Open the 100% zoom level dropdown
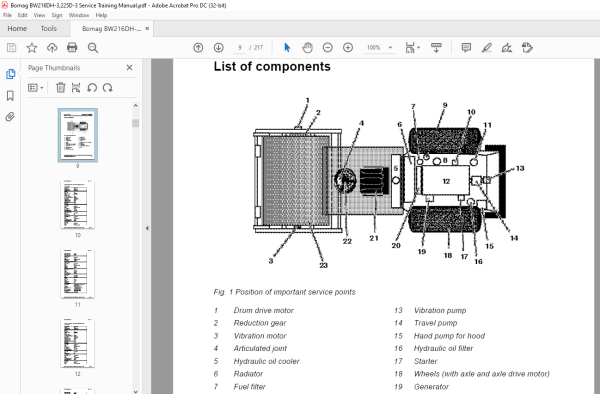 (x=390, y=48)
